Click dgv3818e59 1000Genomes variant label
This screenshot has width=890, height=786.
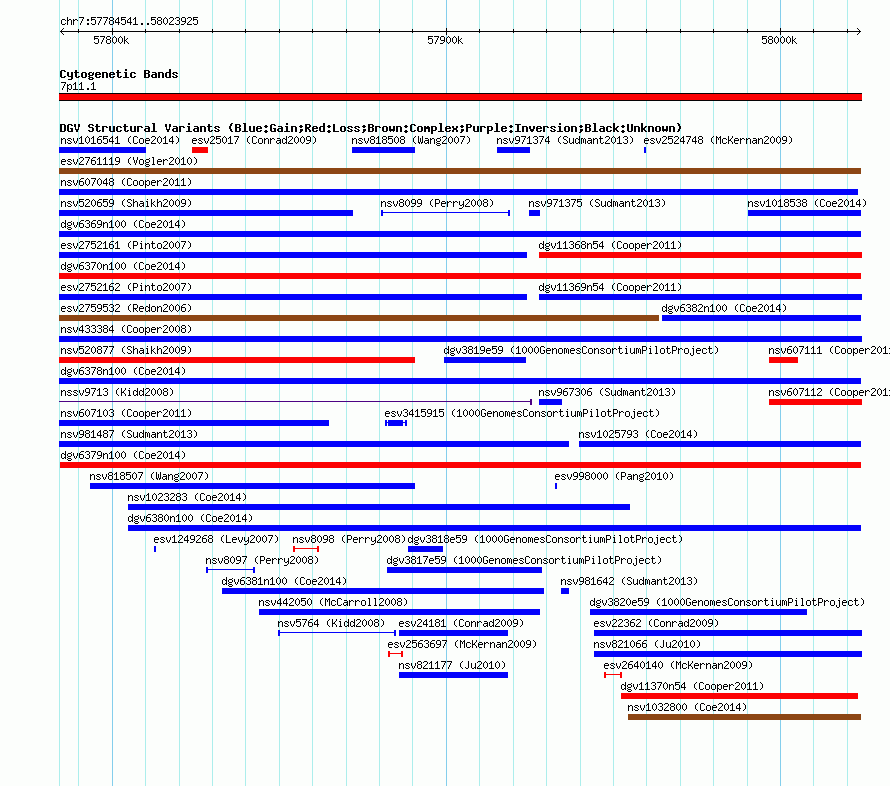click(x=545, y=539)
